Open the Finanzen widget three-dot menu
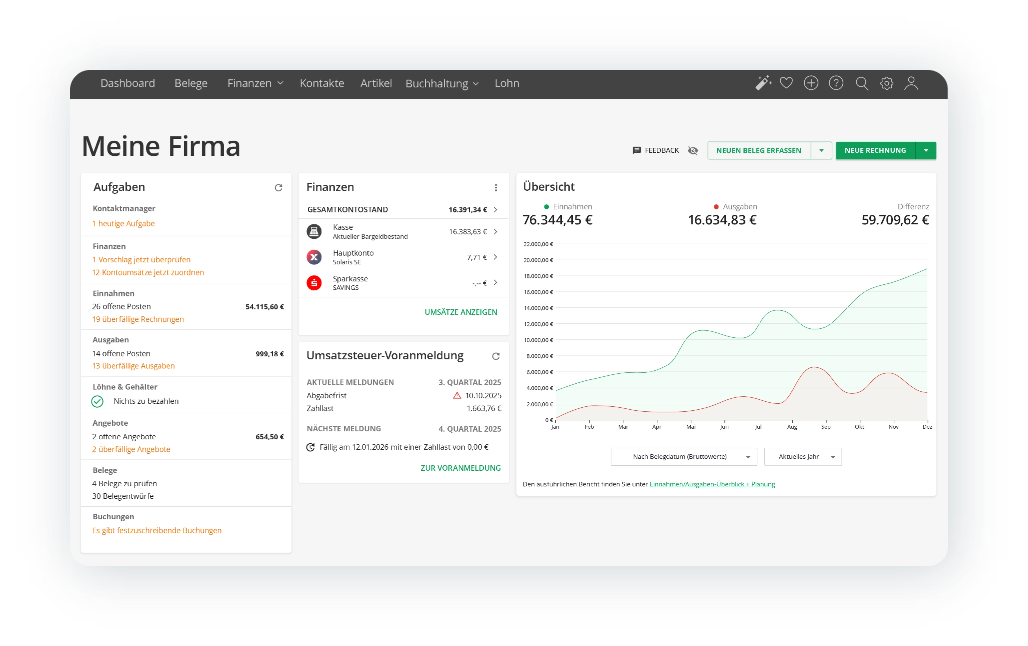 tap(496, 187)
